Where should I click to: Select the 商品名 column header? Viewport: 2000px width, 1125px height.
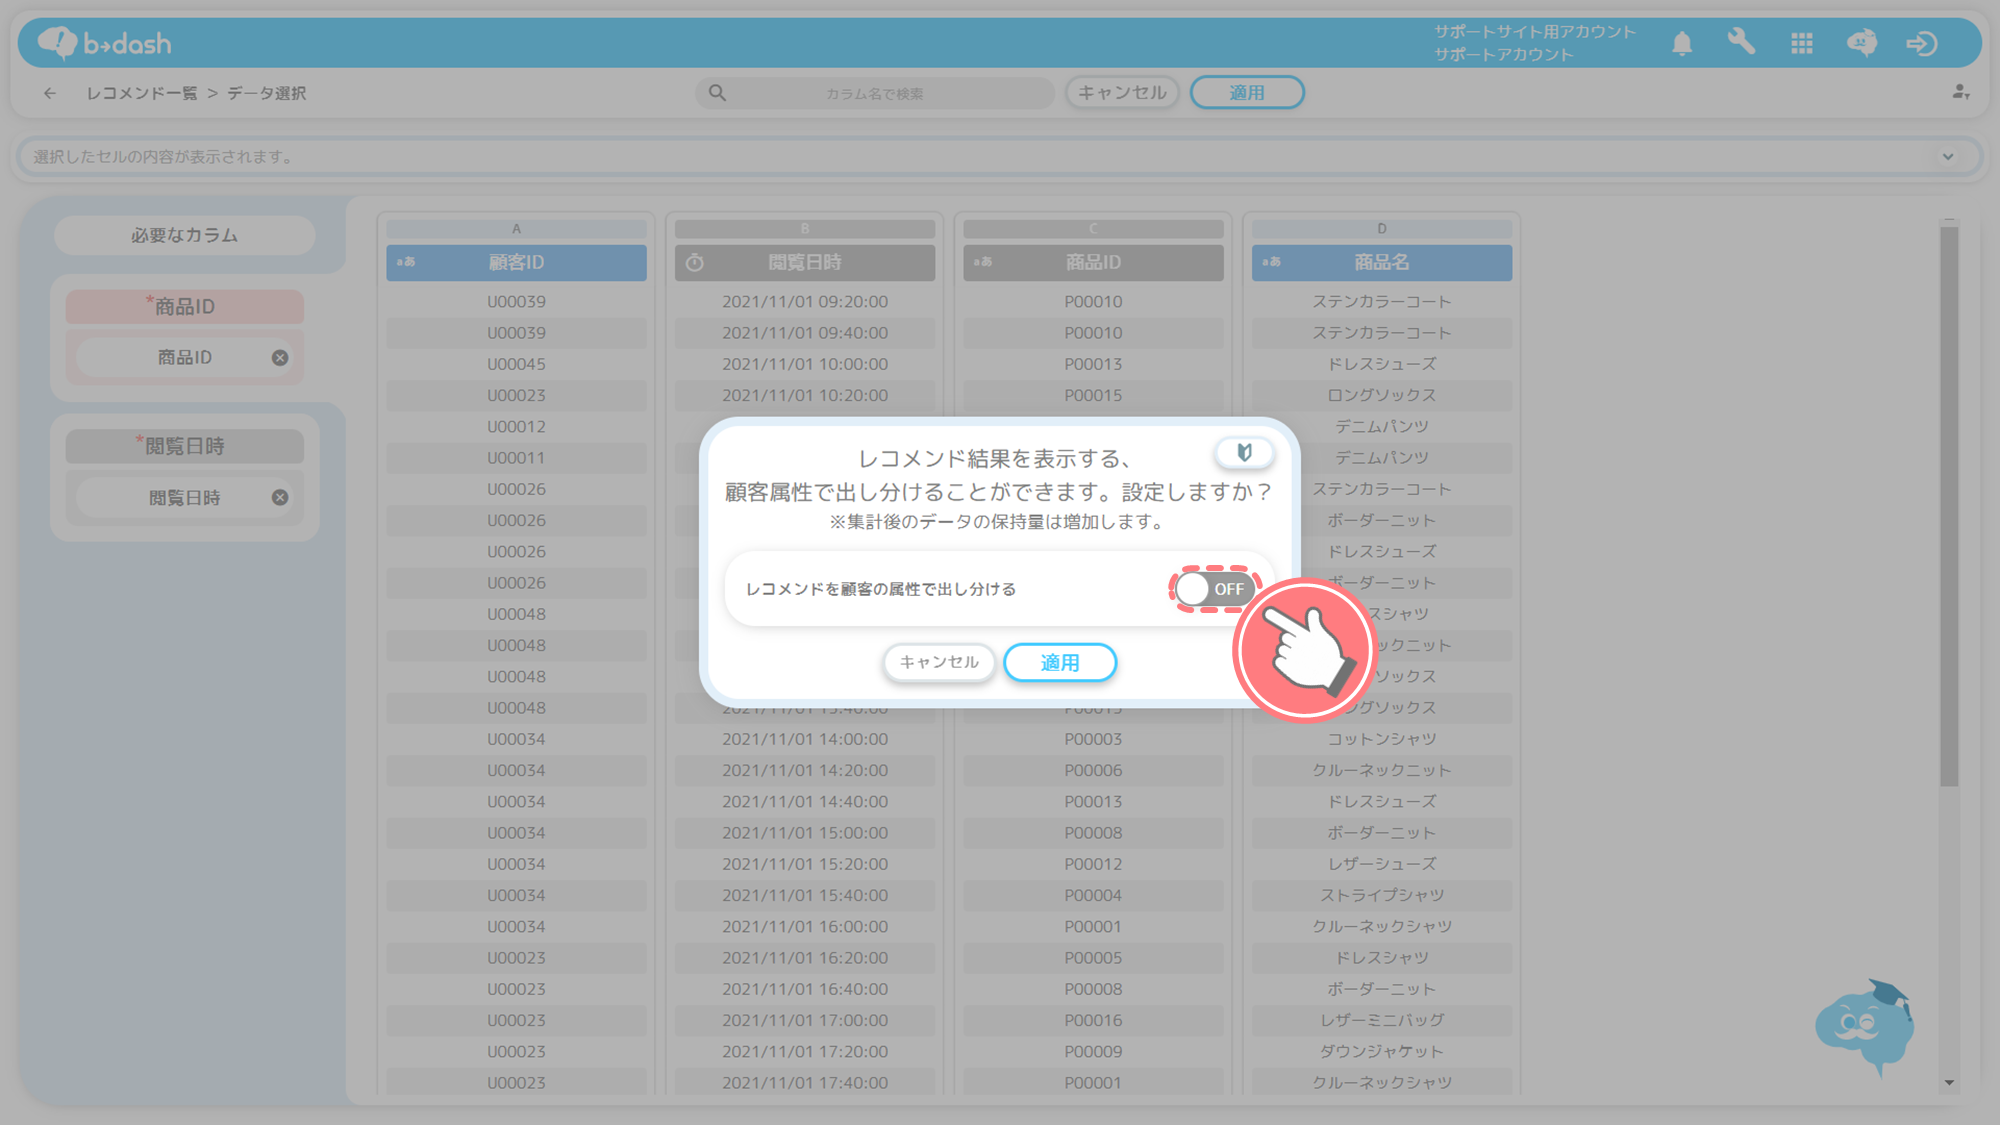1382,262
